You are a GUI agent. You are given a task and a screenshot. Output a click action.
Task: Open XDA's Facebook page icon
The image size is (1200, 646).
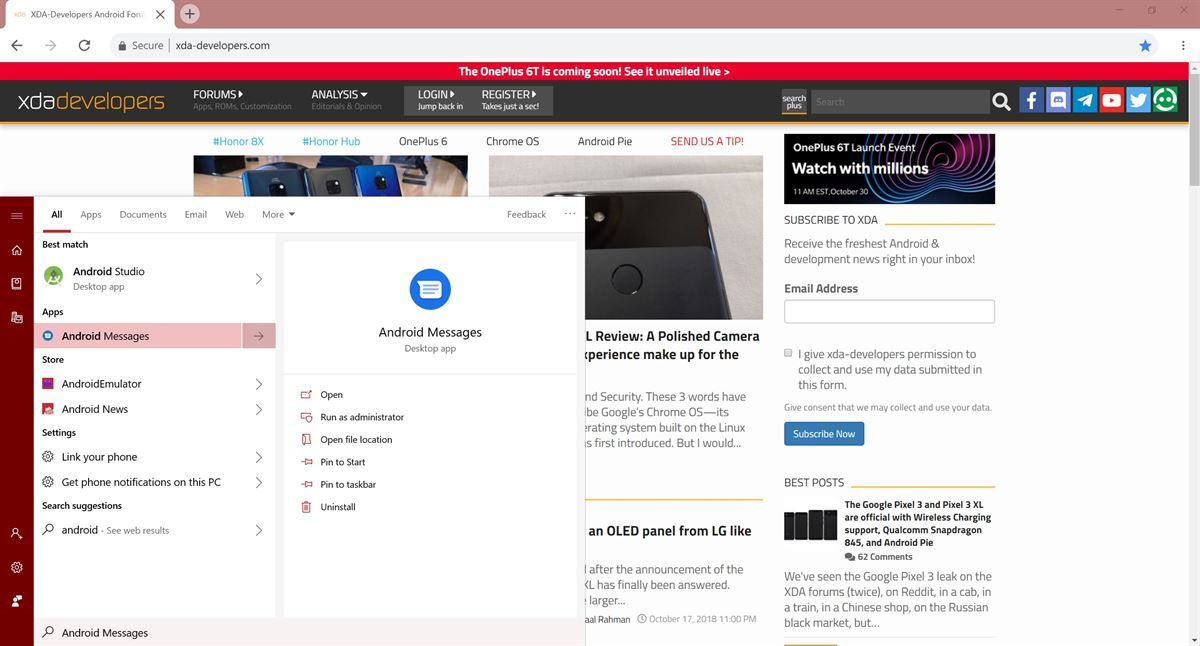1031,99
